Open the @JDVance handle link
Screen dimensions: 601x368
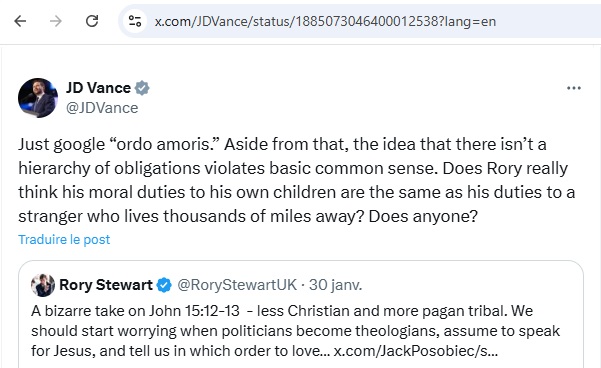102,108
